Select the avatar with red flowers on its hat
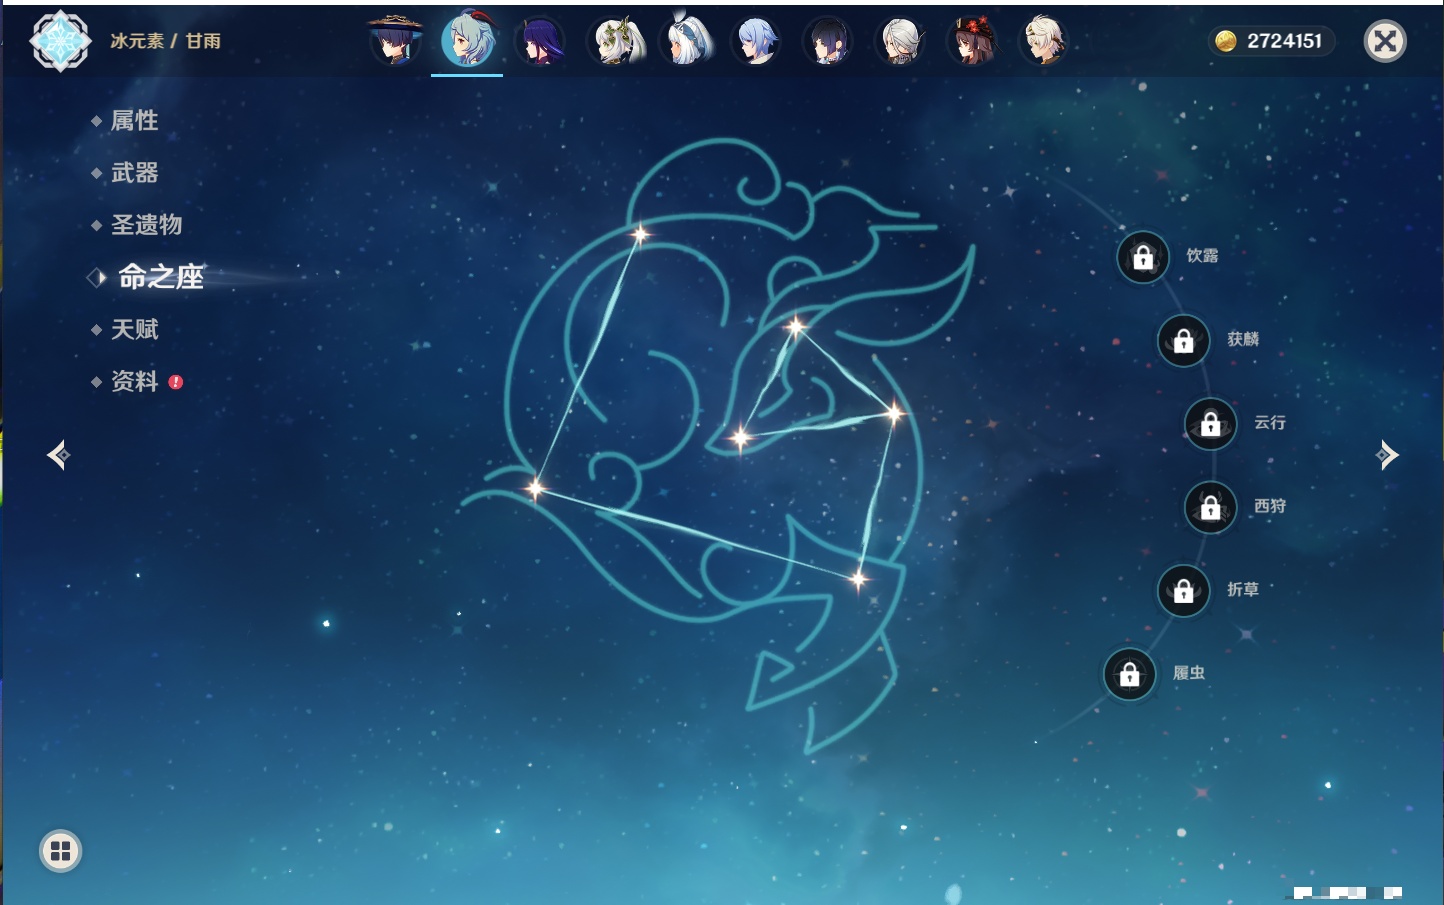Viewport: 1444px width, 905px height. click(973, 42)
